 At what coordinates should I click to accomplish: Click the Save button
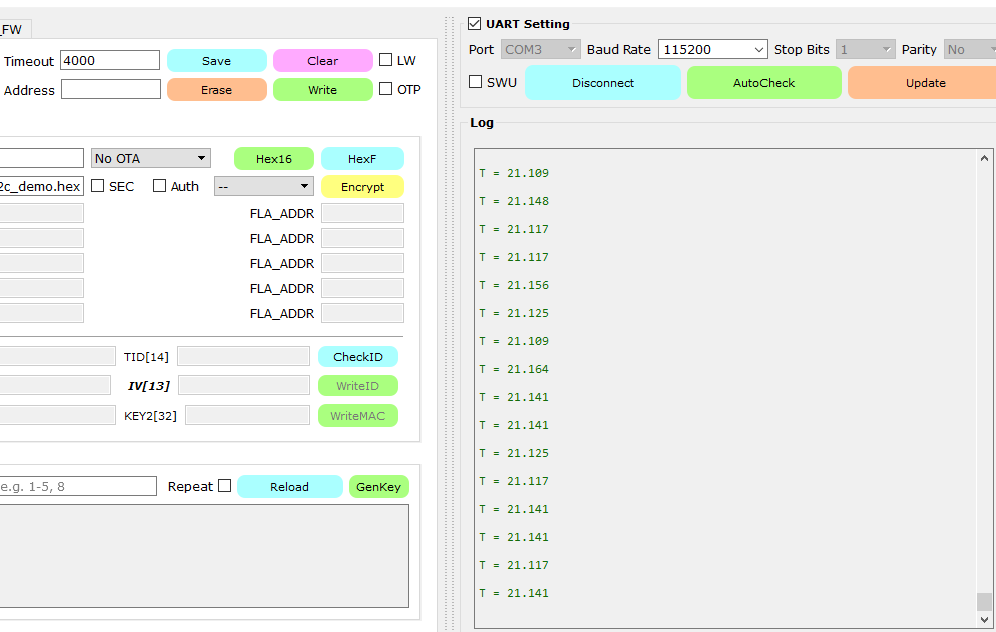(216, 61)
